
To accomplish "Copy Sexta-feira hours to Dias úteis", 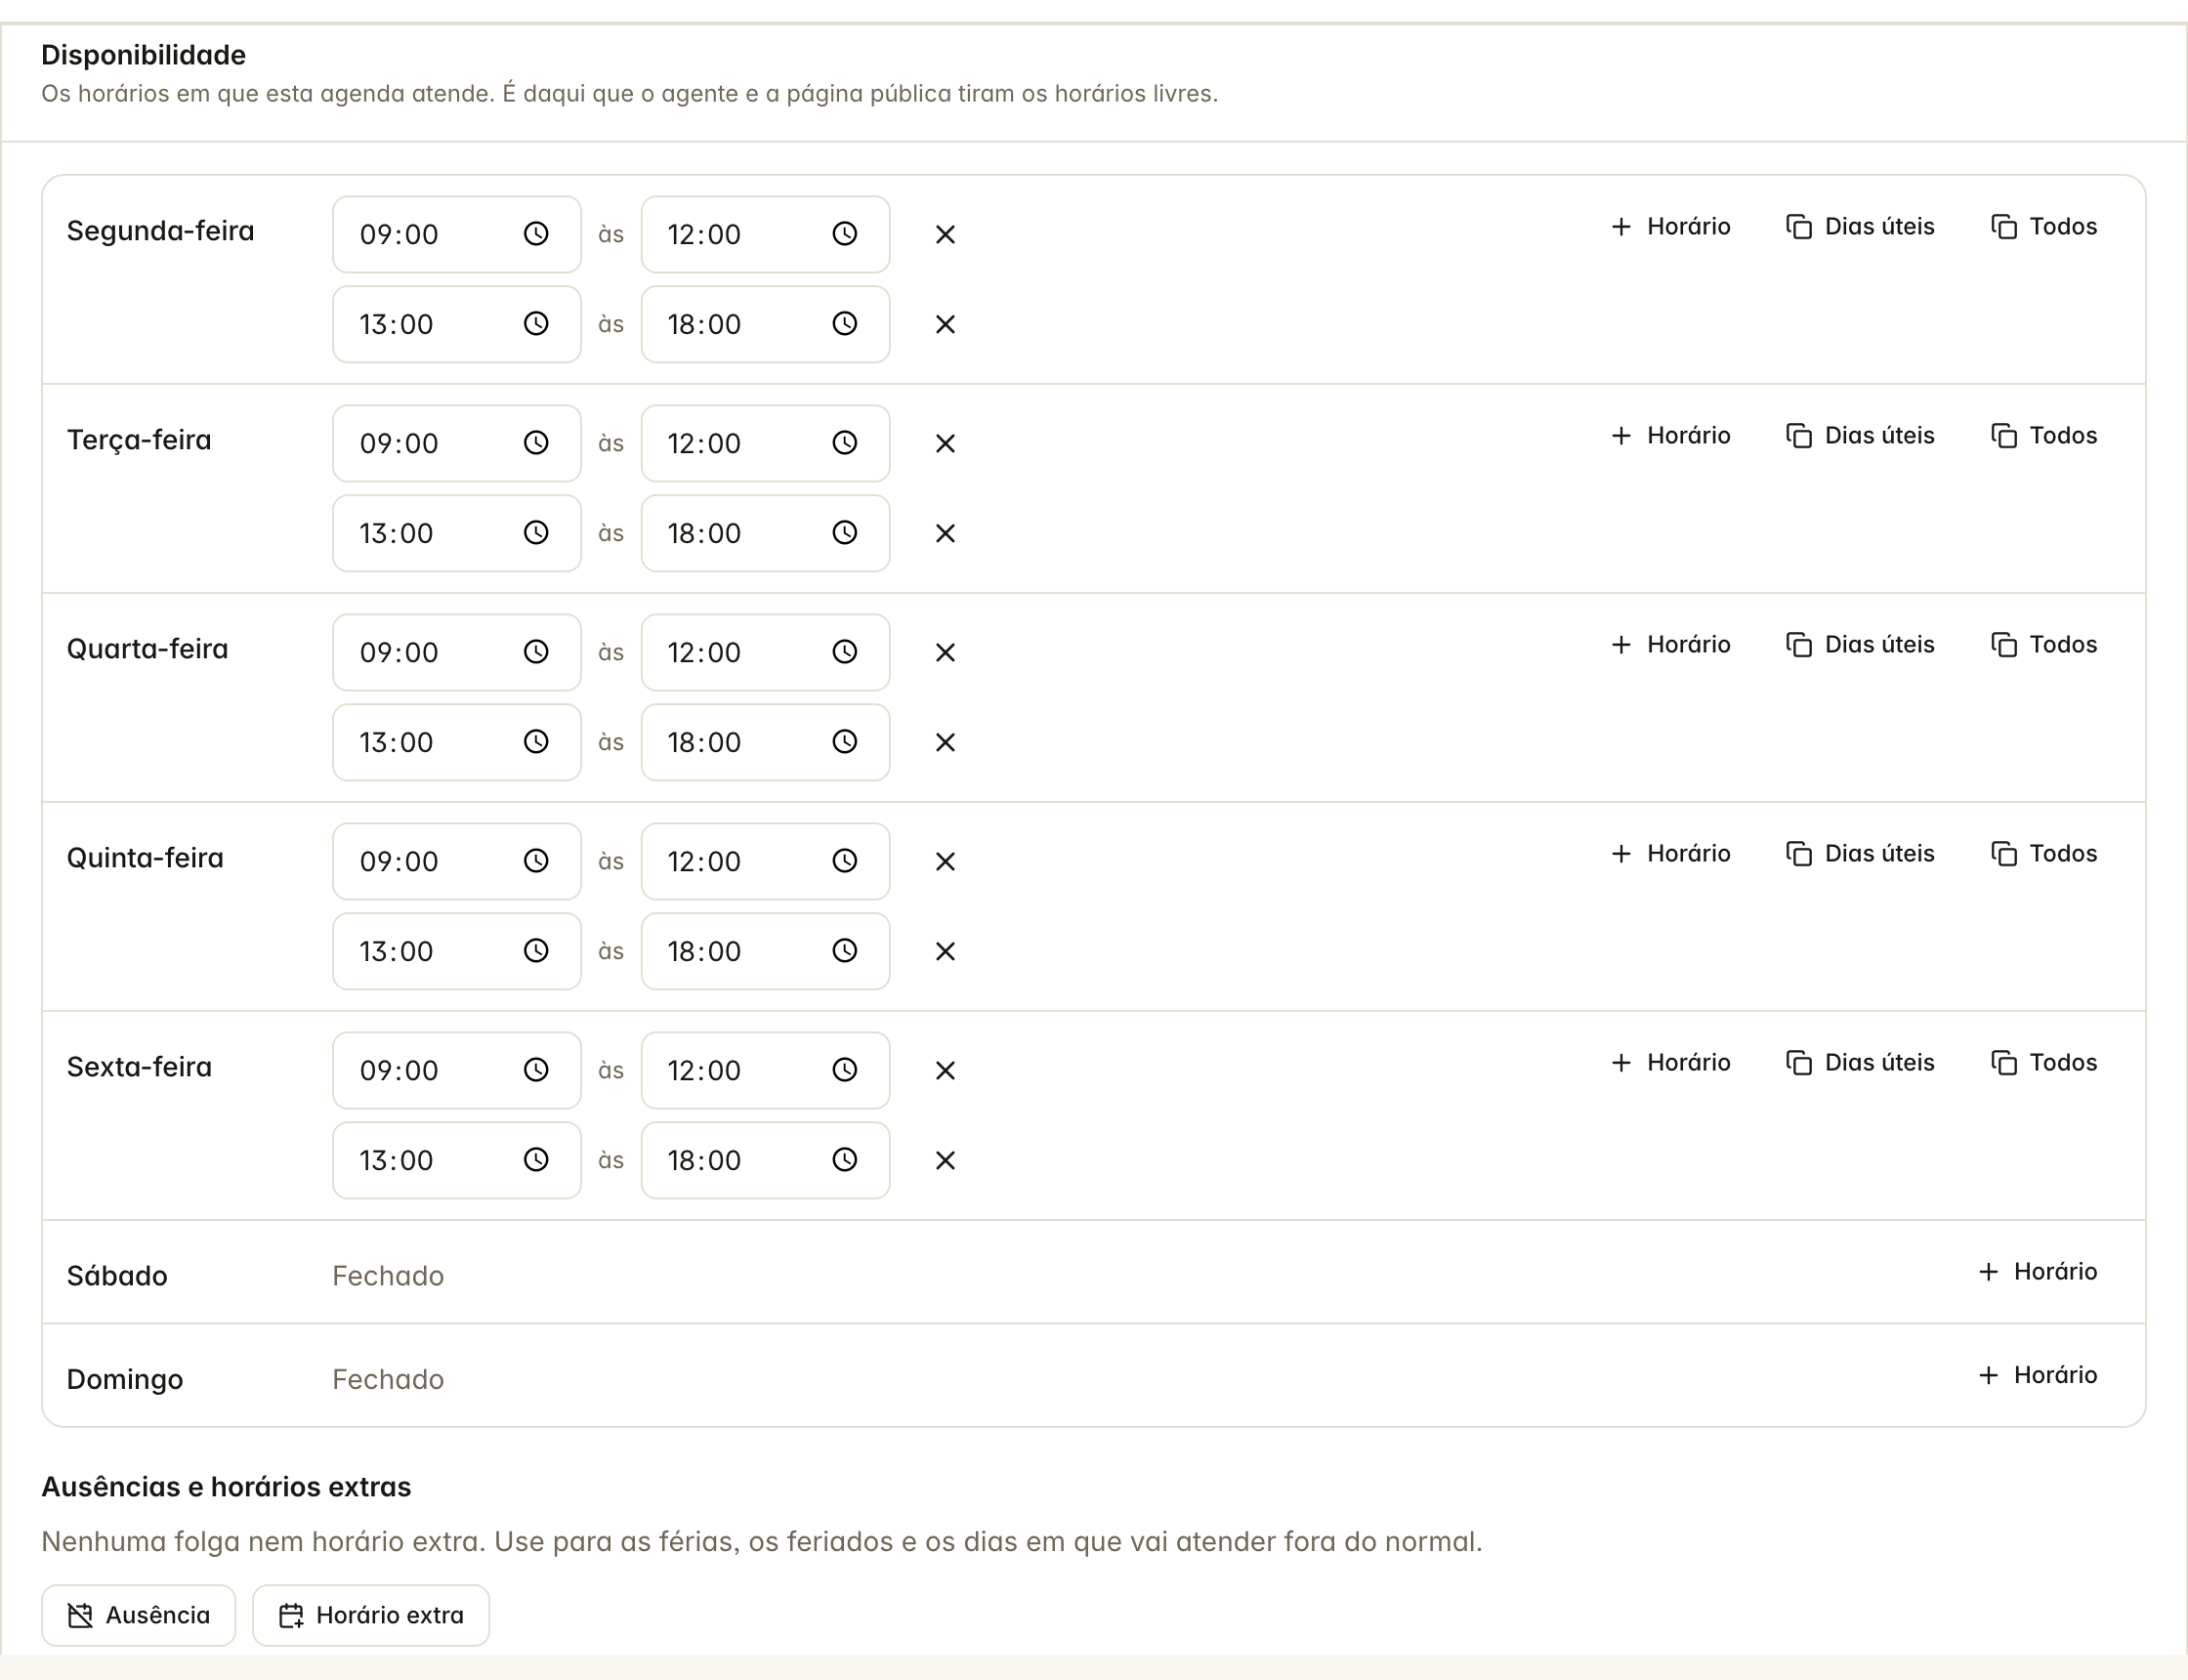I will (x=1860, y=1063).
